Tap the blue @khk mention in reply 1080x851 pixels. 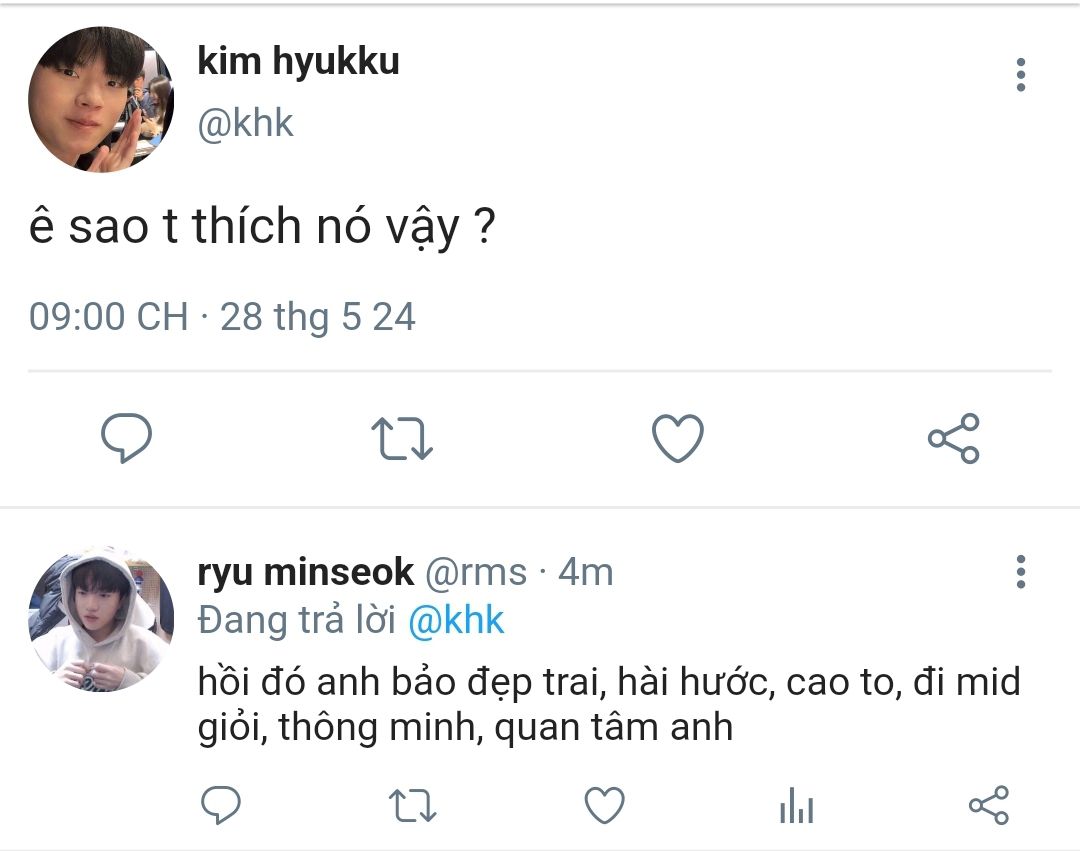pos(456,620)
